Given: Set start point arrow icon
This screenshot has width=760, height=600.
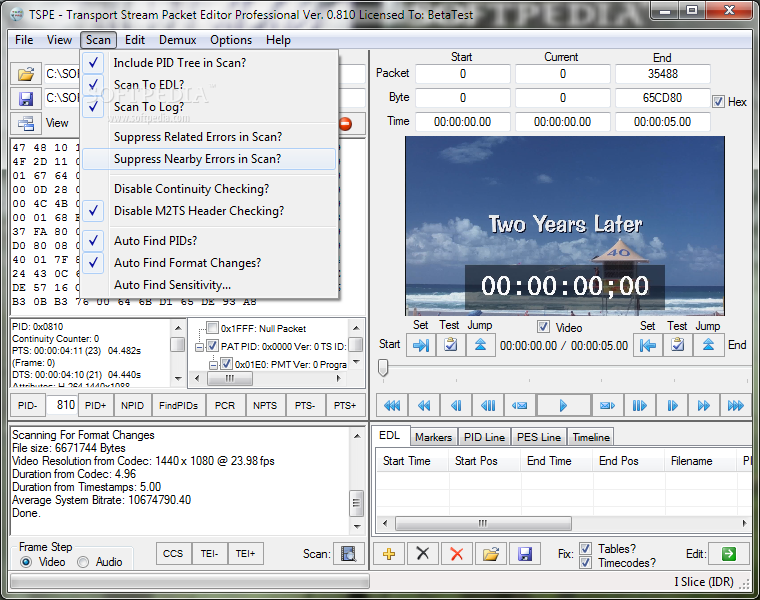Looking at the screenshot, I should (421, 345).
